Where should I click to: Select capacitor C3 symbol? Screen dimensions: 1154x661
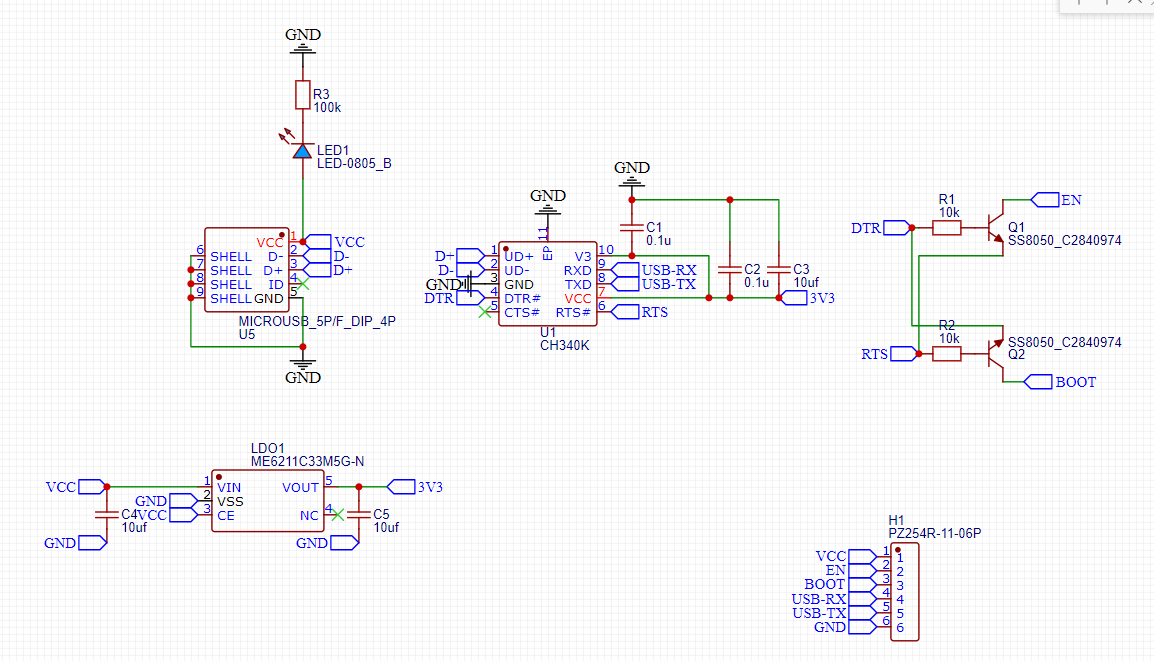tap(778, 270)
